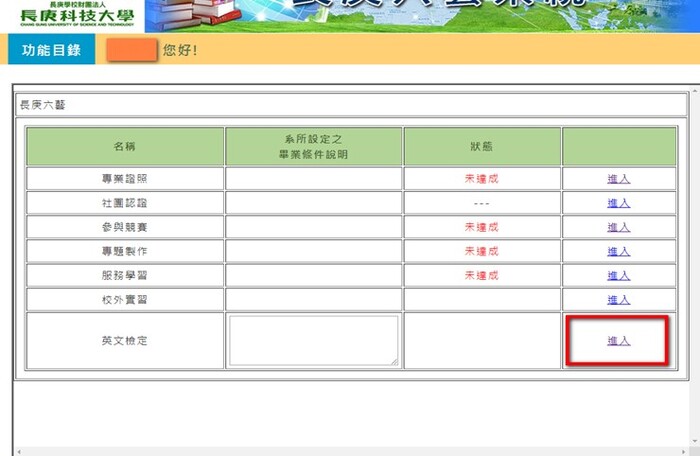
Task: Follow 進入 link for 服務學習
Action: [618, 275]
